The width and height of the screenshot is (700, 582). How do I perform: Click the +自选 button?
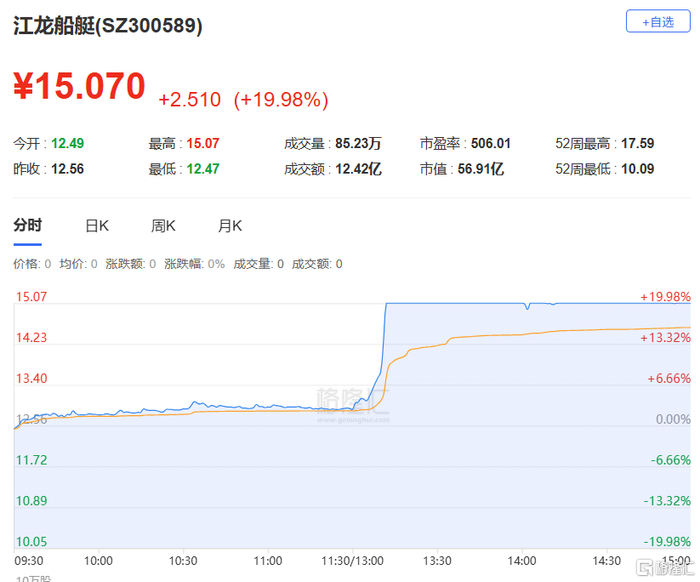tap(658, 21)
